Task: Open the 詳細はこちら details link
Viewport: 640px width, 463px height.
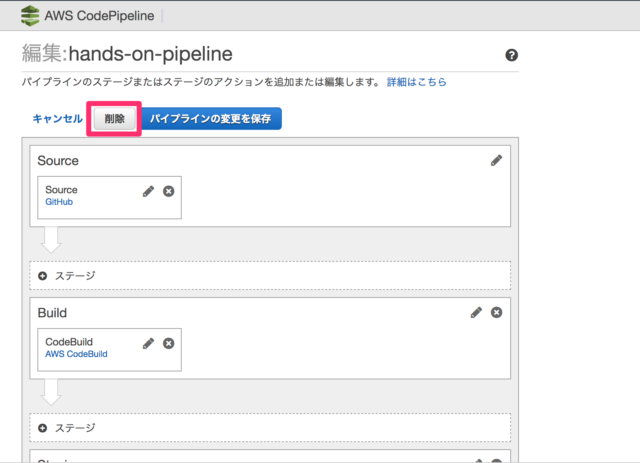Action: pyautogui.click(x=416, y=82)
